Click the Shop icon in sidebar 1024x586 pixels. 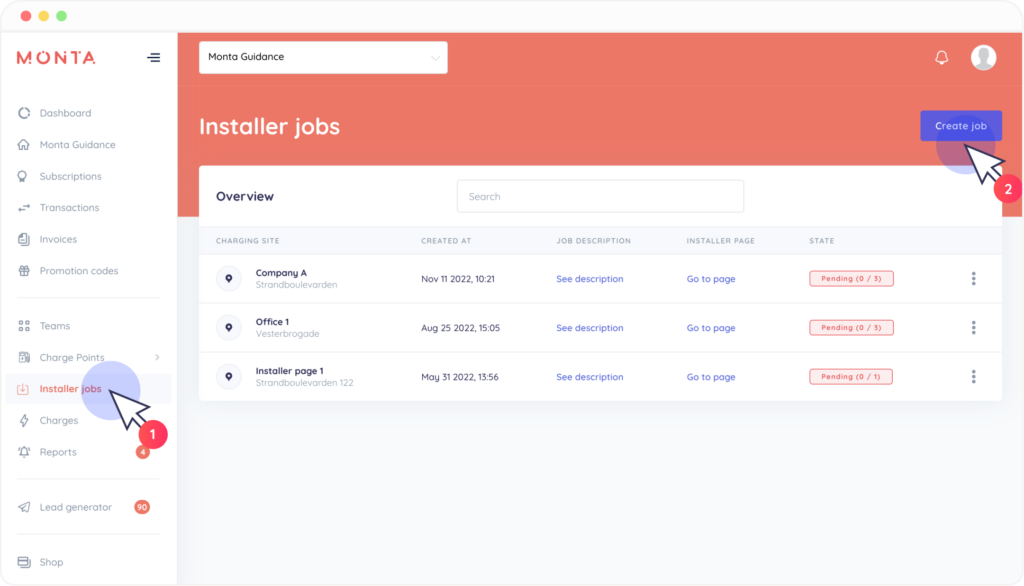pos(24,562)
